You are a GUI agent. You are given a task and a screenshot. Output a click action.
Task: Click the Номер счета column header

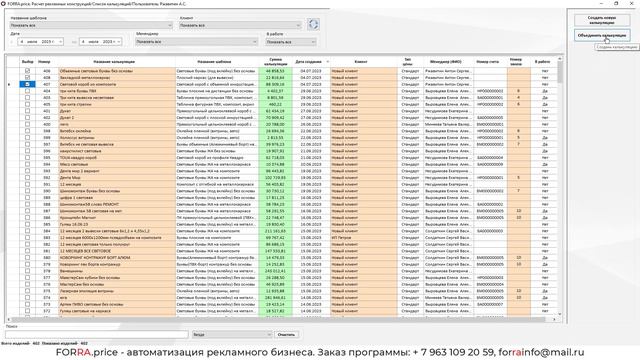click(487, 62)
